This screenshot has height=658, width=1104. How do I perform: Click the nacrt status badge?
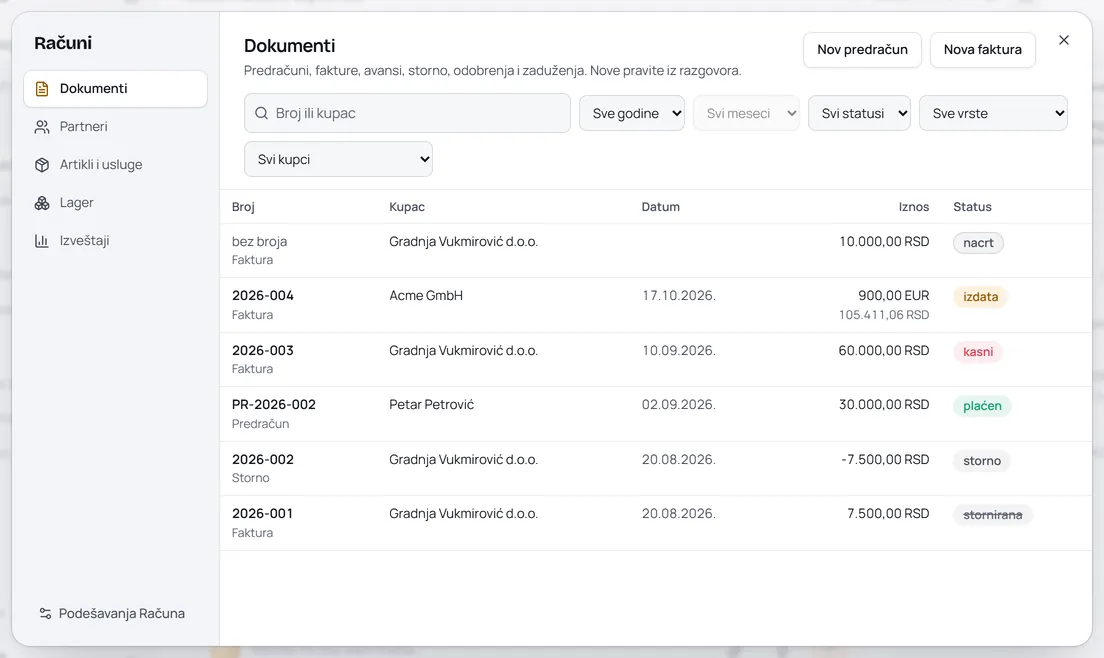click(978, 243)
